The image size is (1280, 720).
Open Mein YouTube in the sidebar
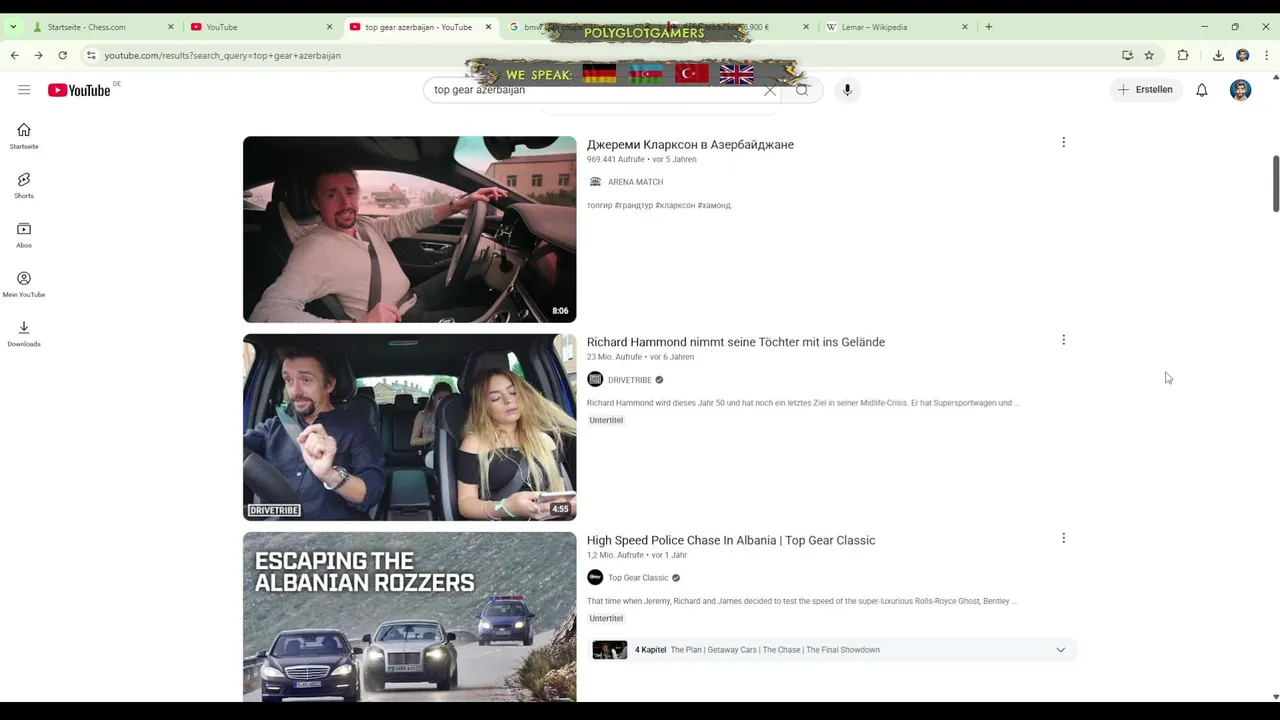tap(24, 284)
